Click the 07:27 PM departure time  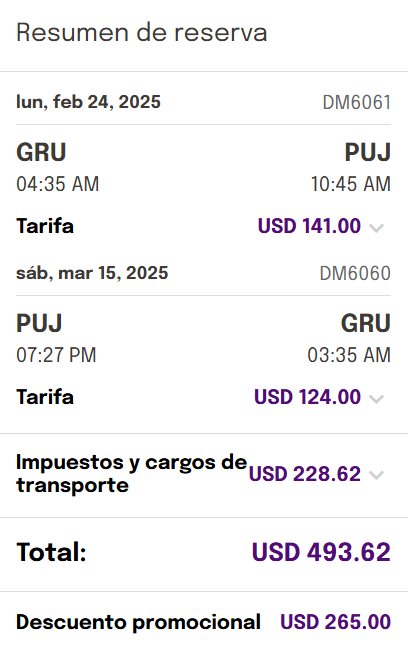56,355
